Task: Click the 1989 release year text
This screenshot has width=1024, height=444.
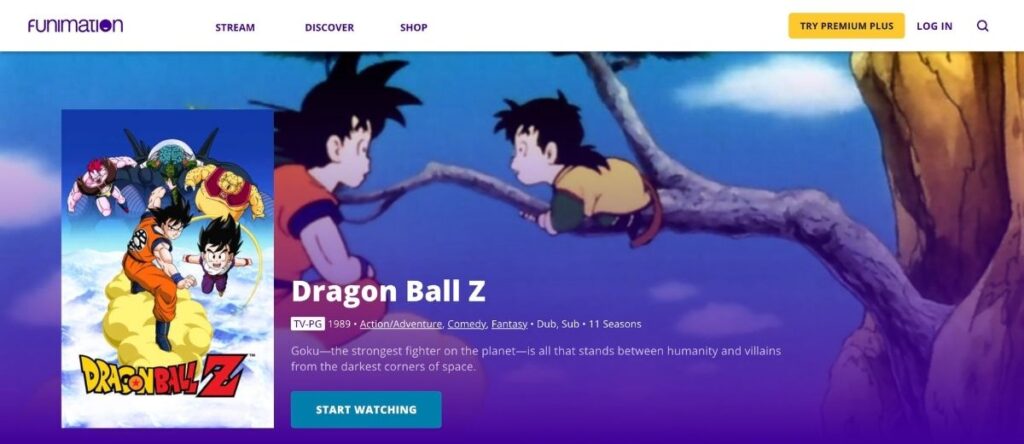Action: click(339, 324)
